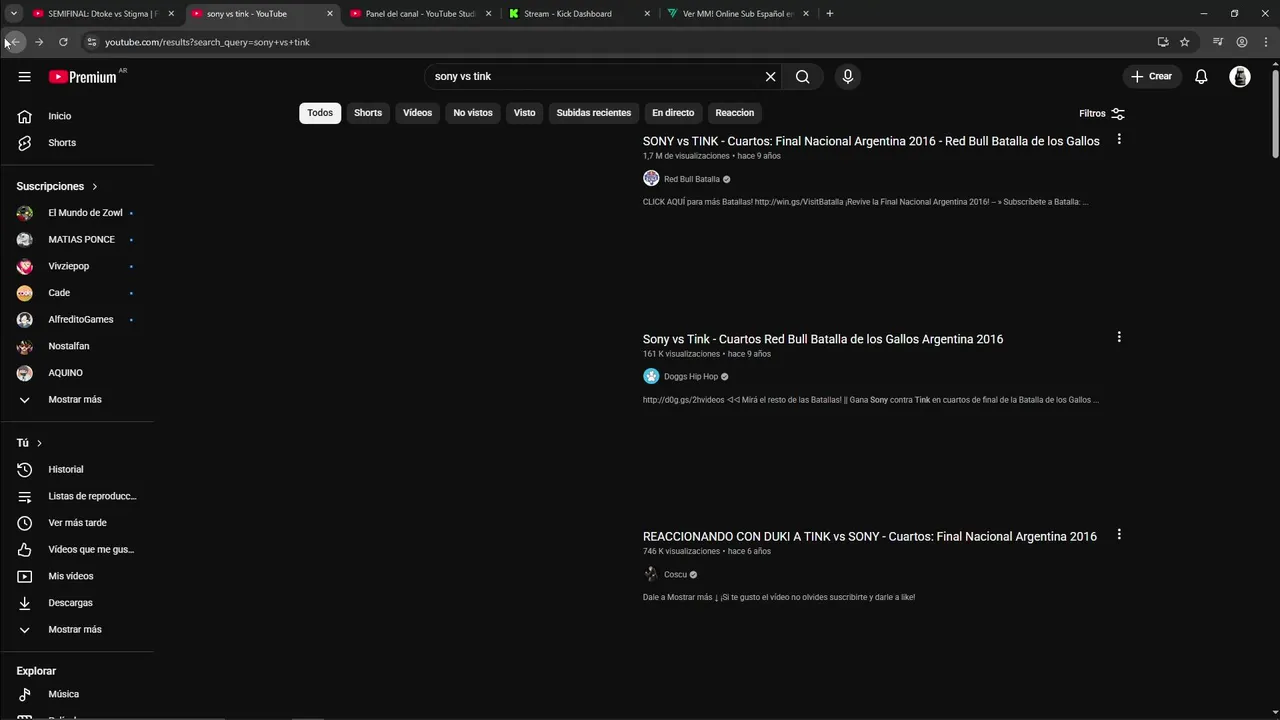Open browser profile icon in toolbar

click(x=1242, y=42)
